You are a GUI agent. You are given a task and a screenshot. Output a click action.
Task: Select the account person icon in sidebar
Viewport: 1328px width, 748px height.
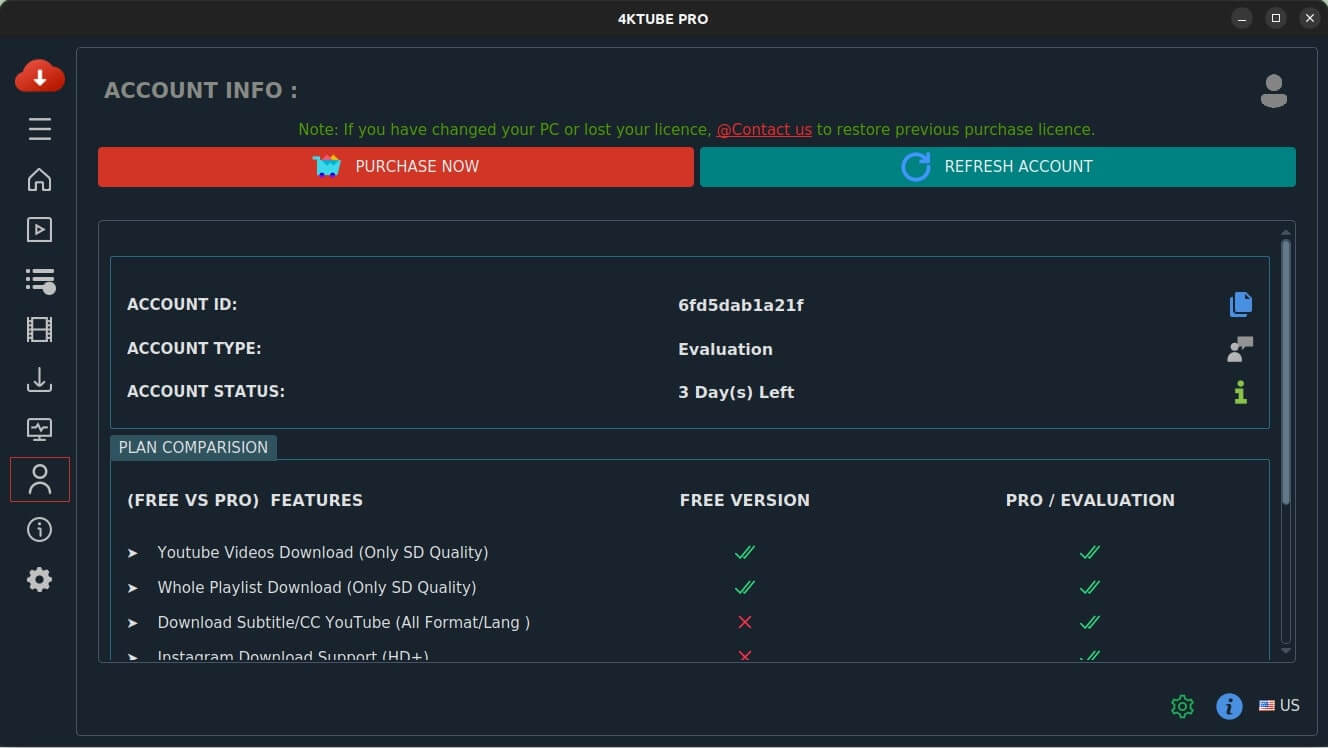click(40, 480)
